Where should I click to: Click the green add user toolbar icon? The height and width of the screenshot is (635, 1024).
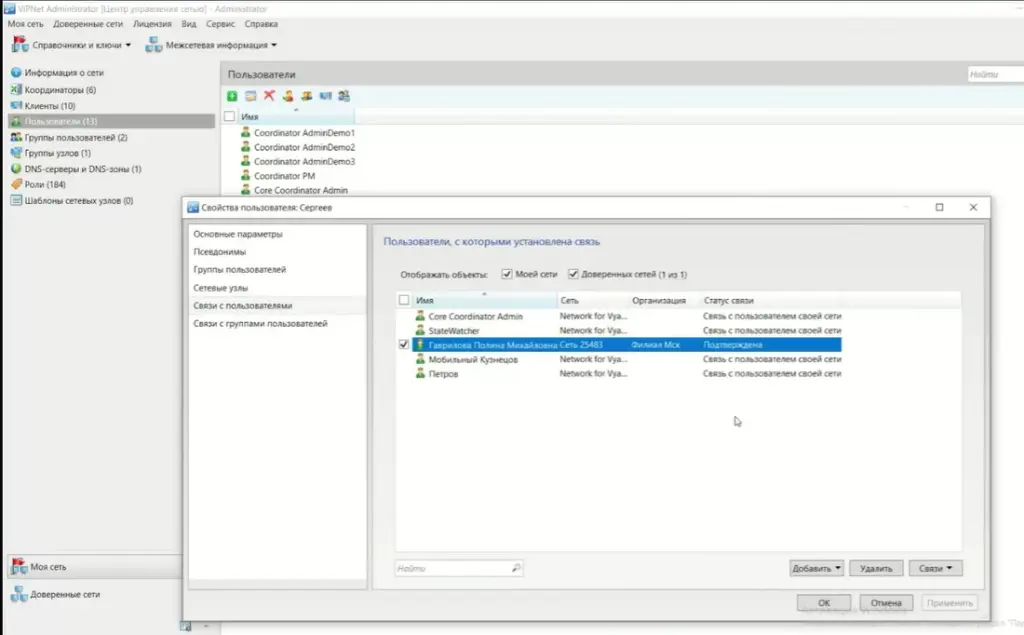tap(232, 96)
